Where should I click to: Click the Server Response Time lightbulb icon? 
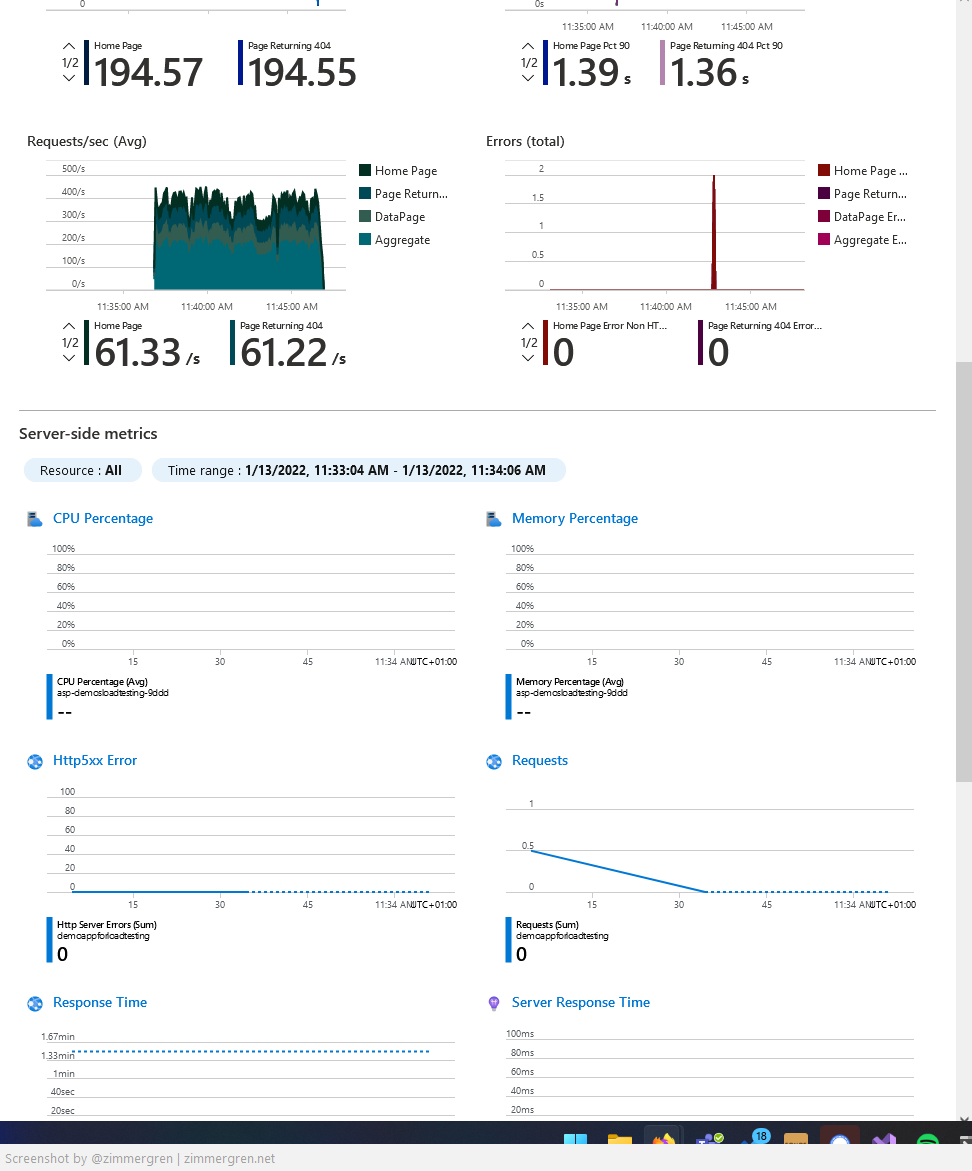click(x=493, y=1003)
